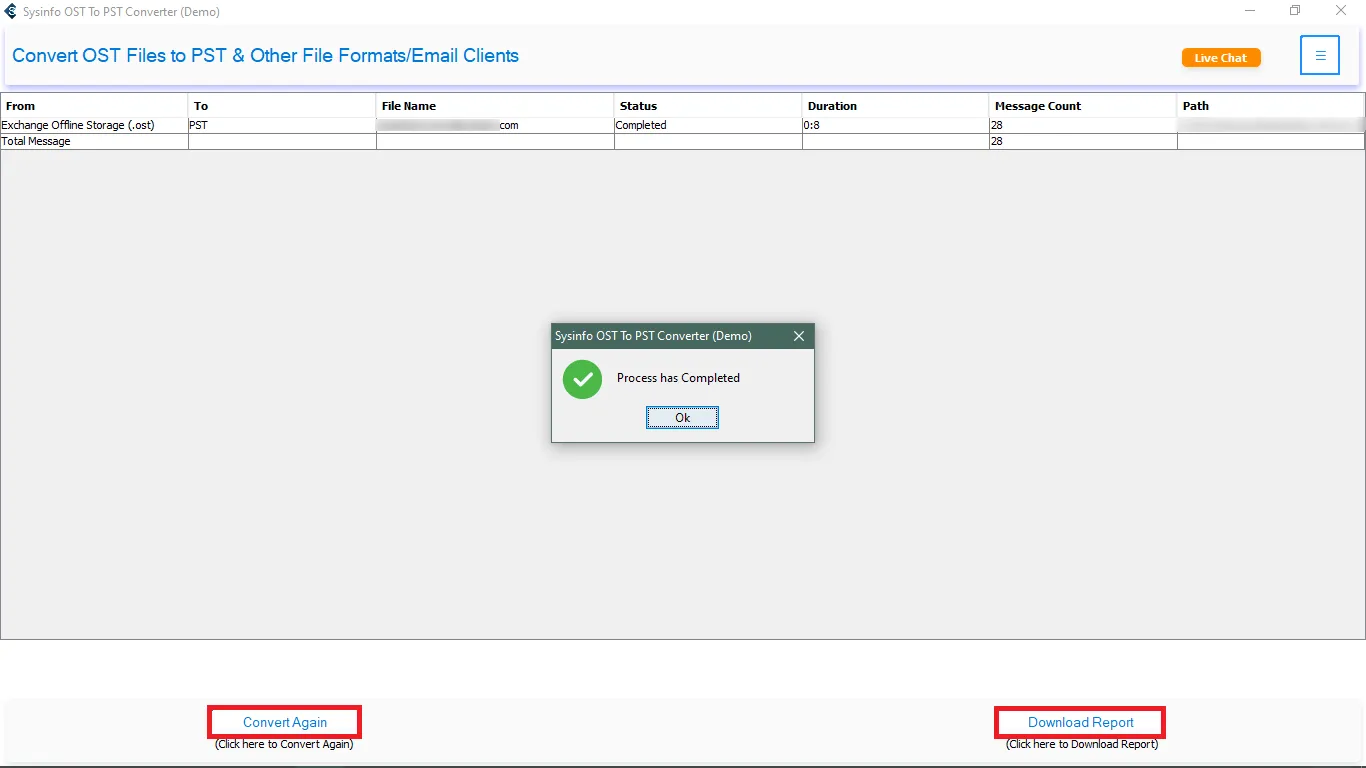Click Download Report button

pos(1081,722)
